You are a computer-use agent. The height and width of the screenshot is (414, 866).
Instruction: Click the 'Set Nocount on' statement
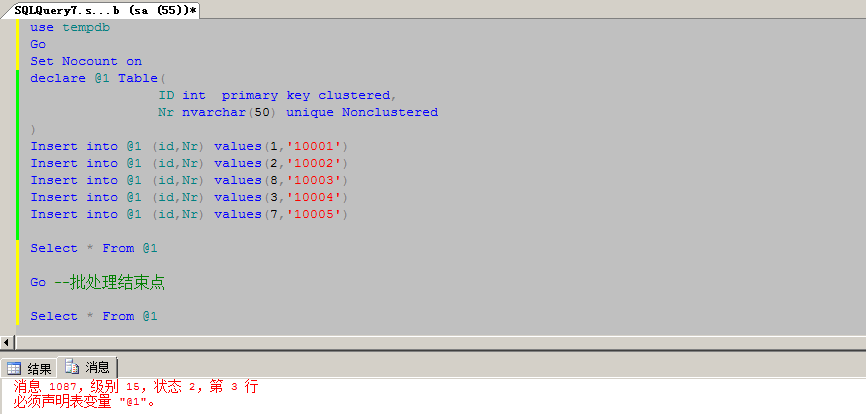coord(86,61)
